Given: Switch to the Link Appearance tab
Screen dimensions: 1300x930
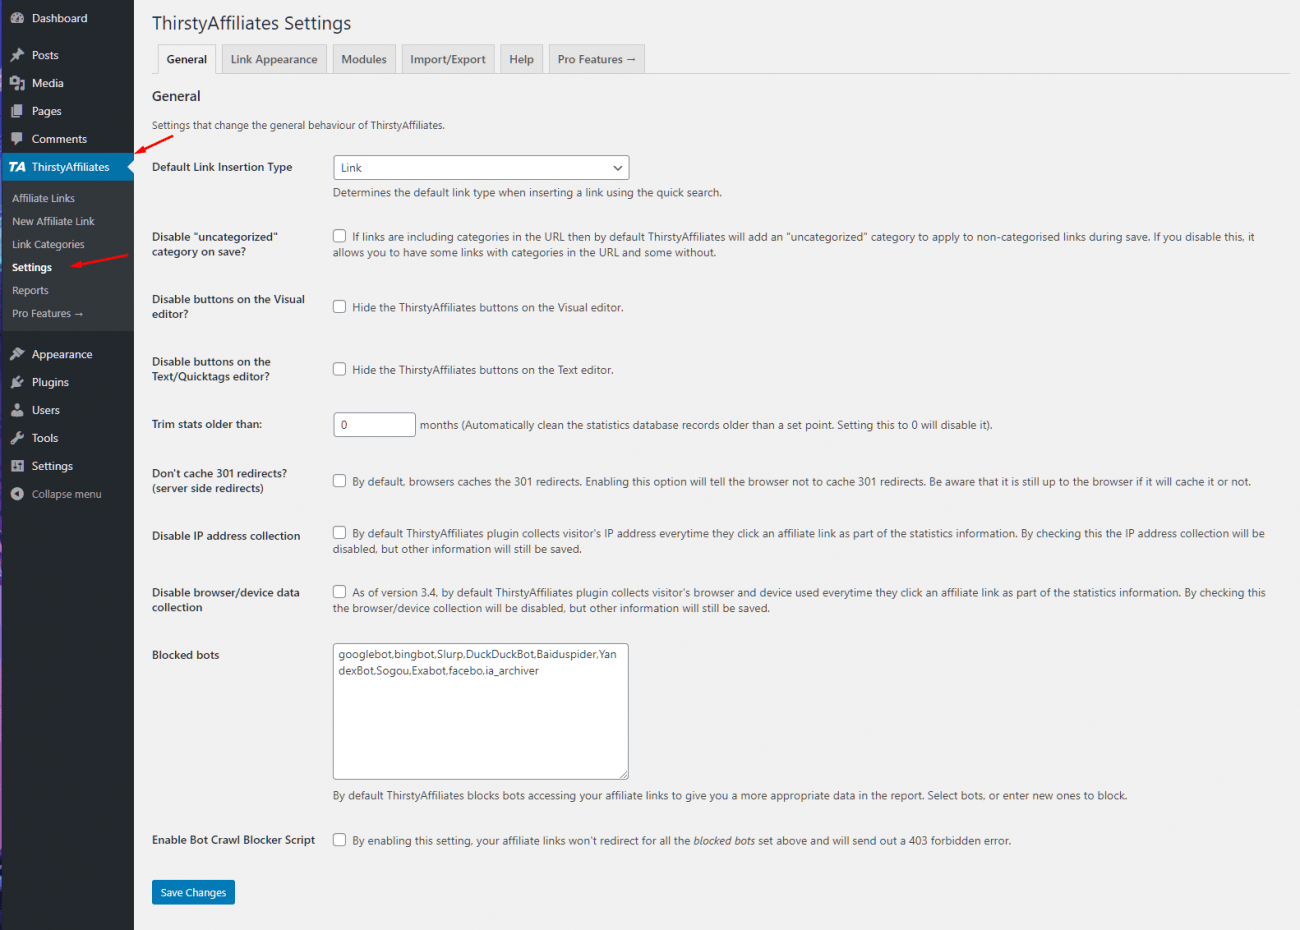Looking at the screenshot, I should tap(274, 59).
